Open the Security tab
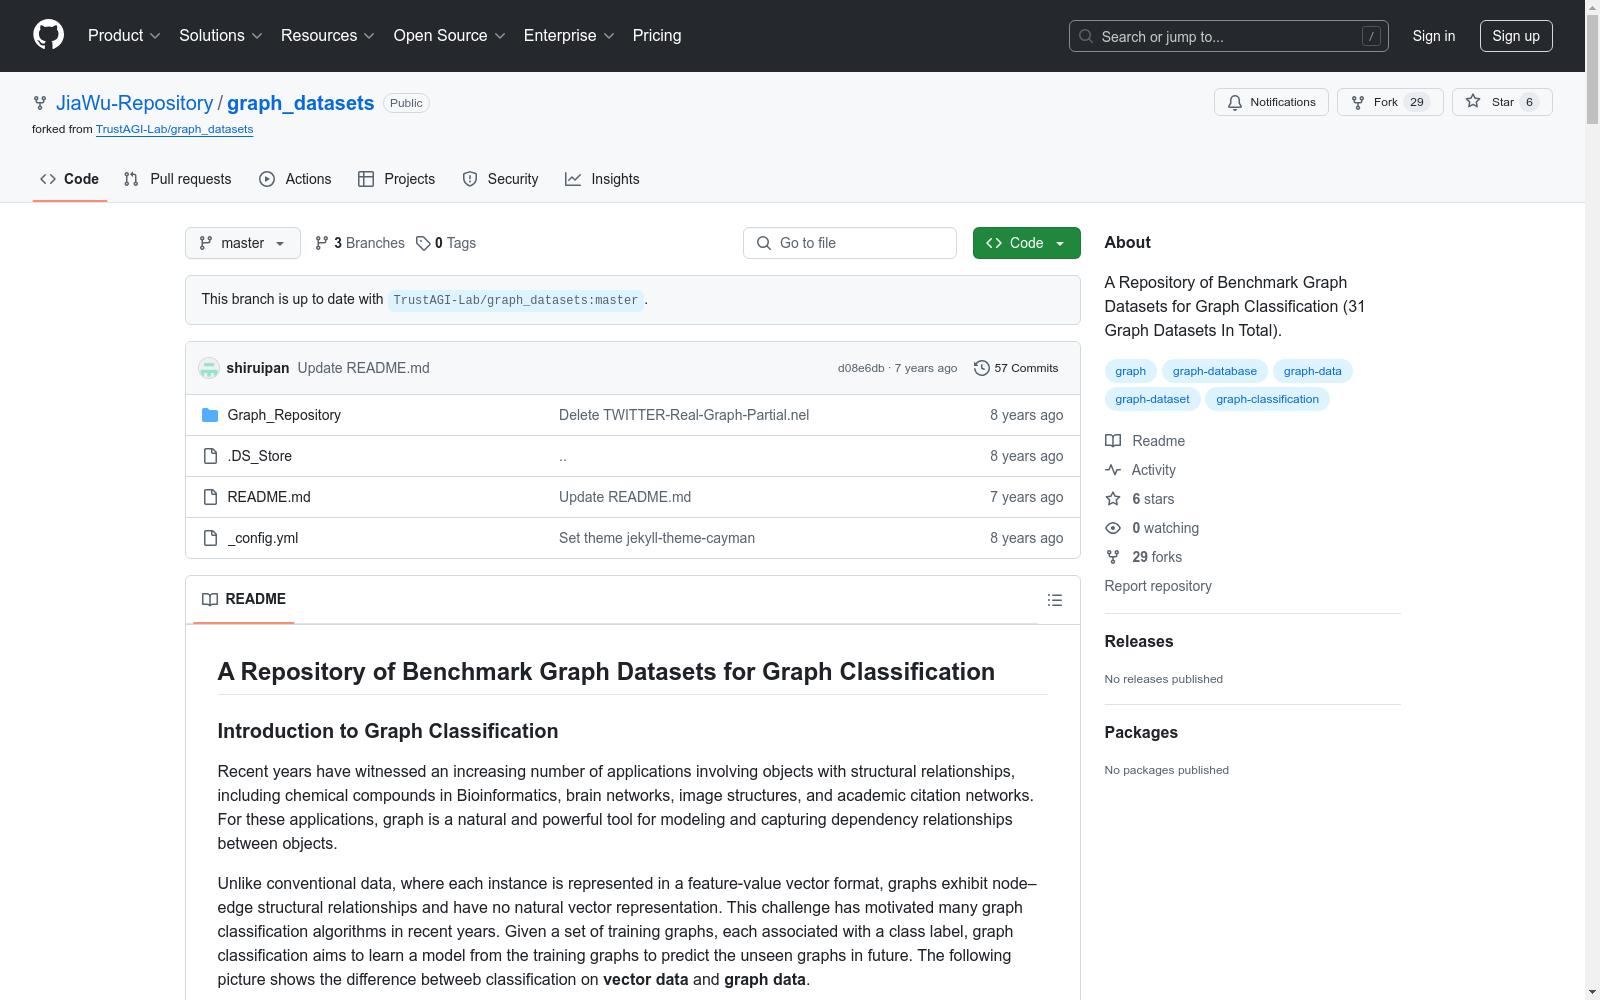This screenshot has width=1600, height=1000. coord(501,179)
